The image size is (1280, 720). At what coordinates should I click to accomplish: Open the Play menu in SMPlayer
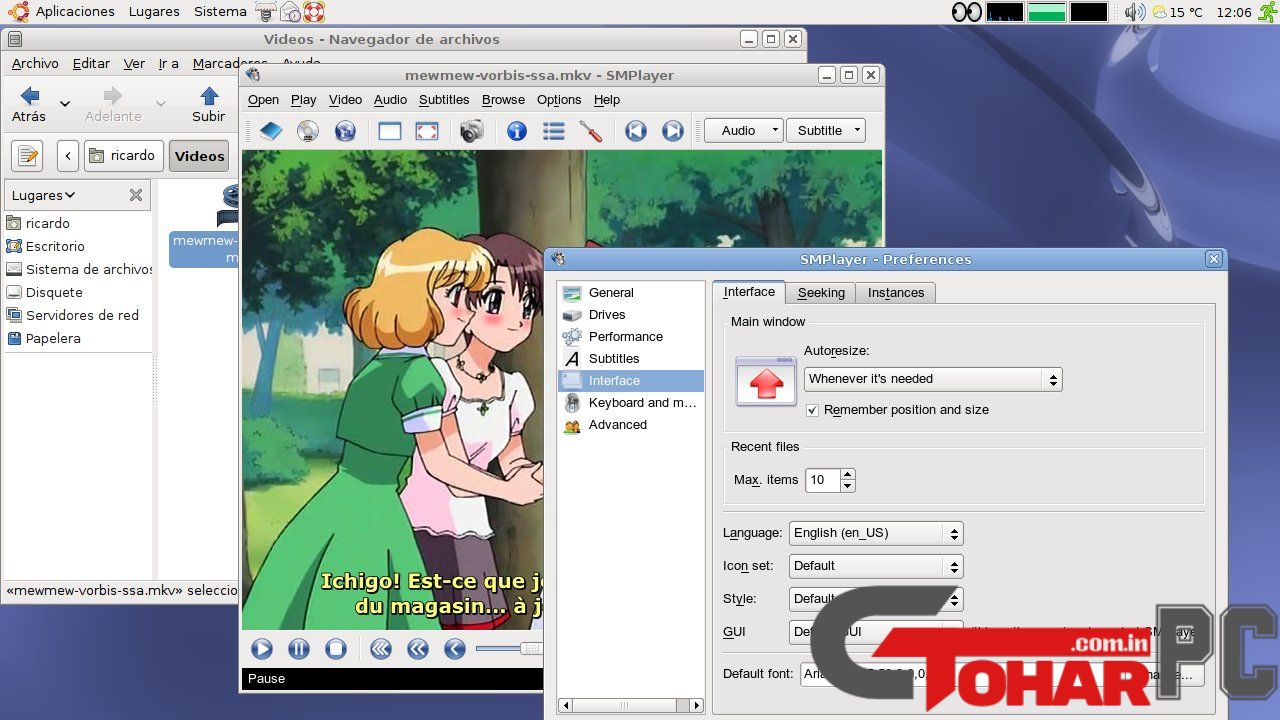coord(303,100)
